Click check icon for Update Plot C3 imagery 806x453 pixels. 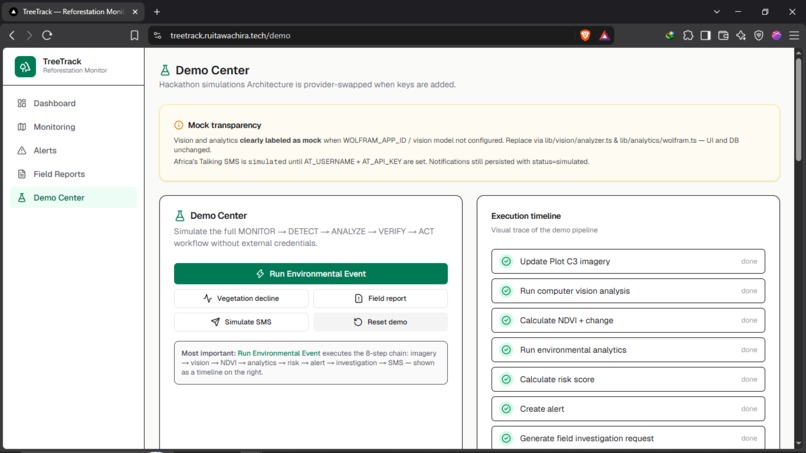(x=506, y=262)
